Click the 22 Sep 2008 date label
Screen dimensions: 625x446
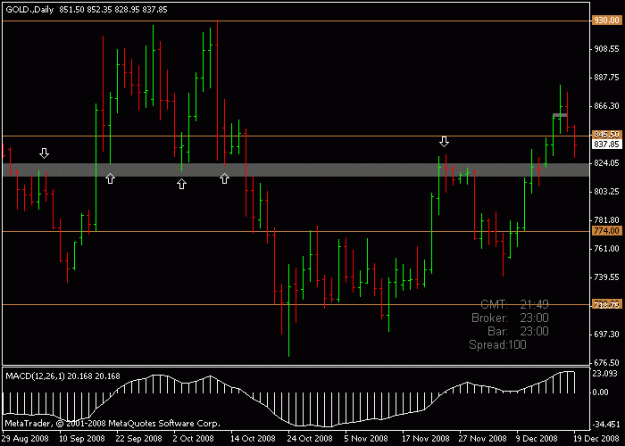(x=139, y=439)
